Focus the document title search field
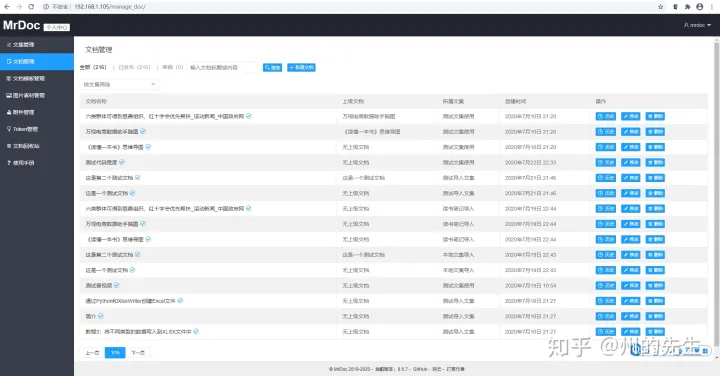 point(222,67)
